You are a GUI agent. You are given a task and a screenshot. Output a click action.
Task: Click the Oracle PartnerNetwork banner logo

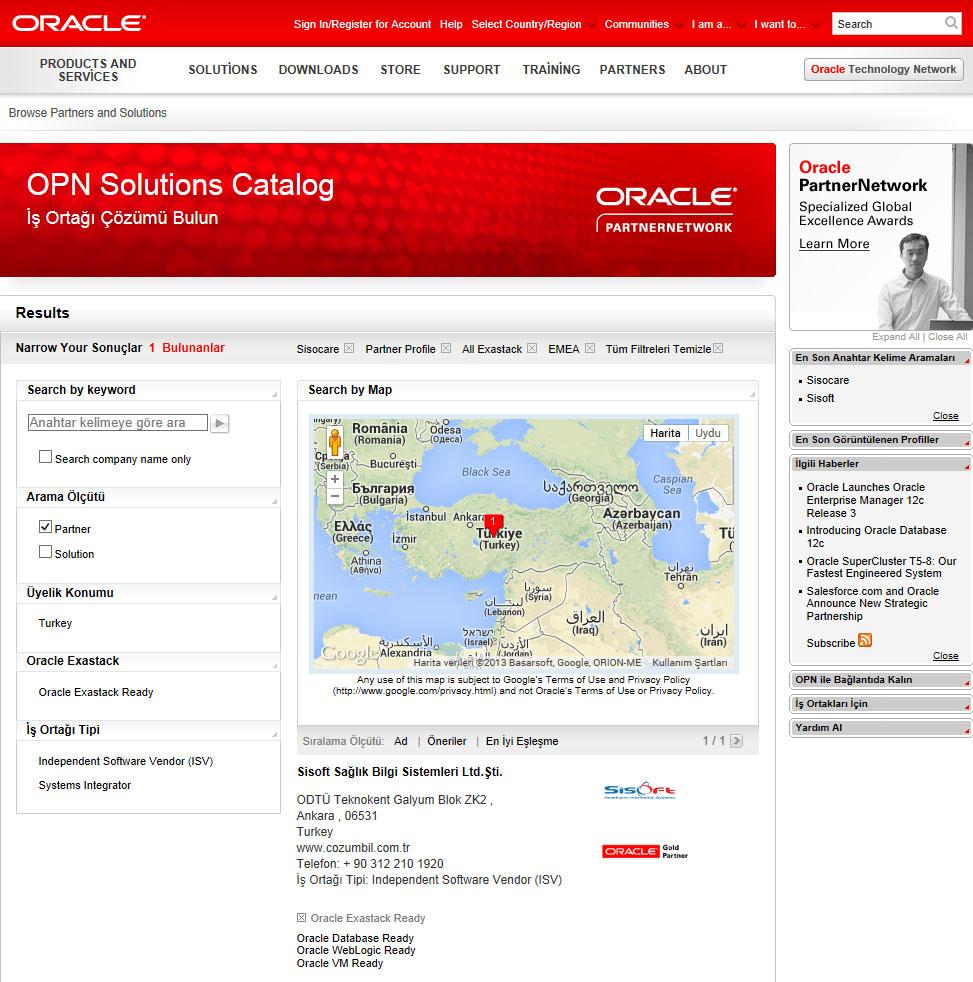tap(666, 210)
